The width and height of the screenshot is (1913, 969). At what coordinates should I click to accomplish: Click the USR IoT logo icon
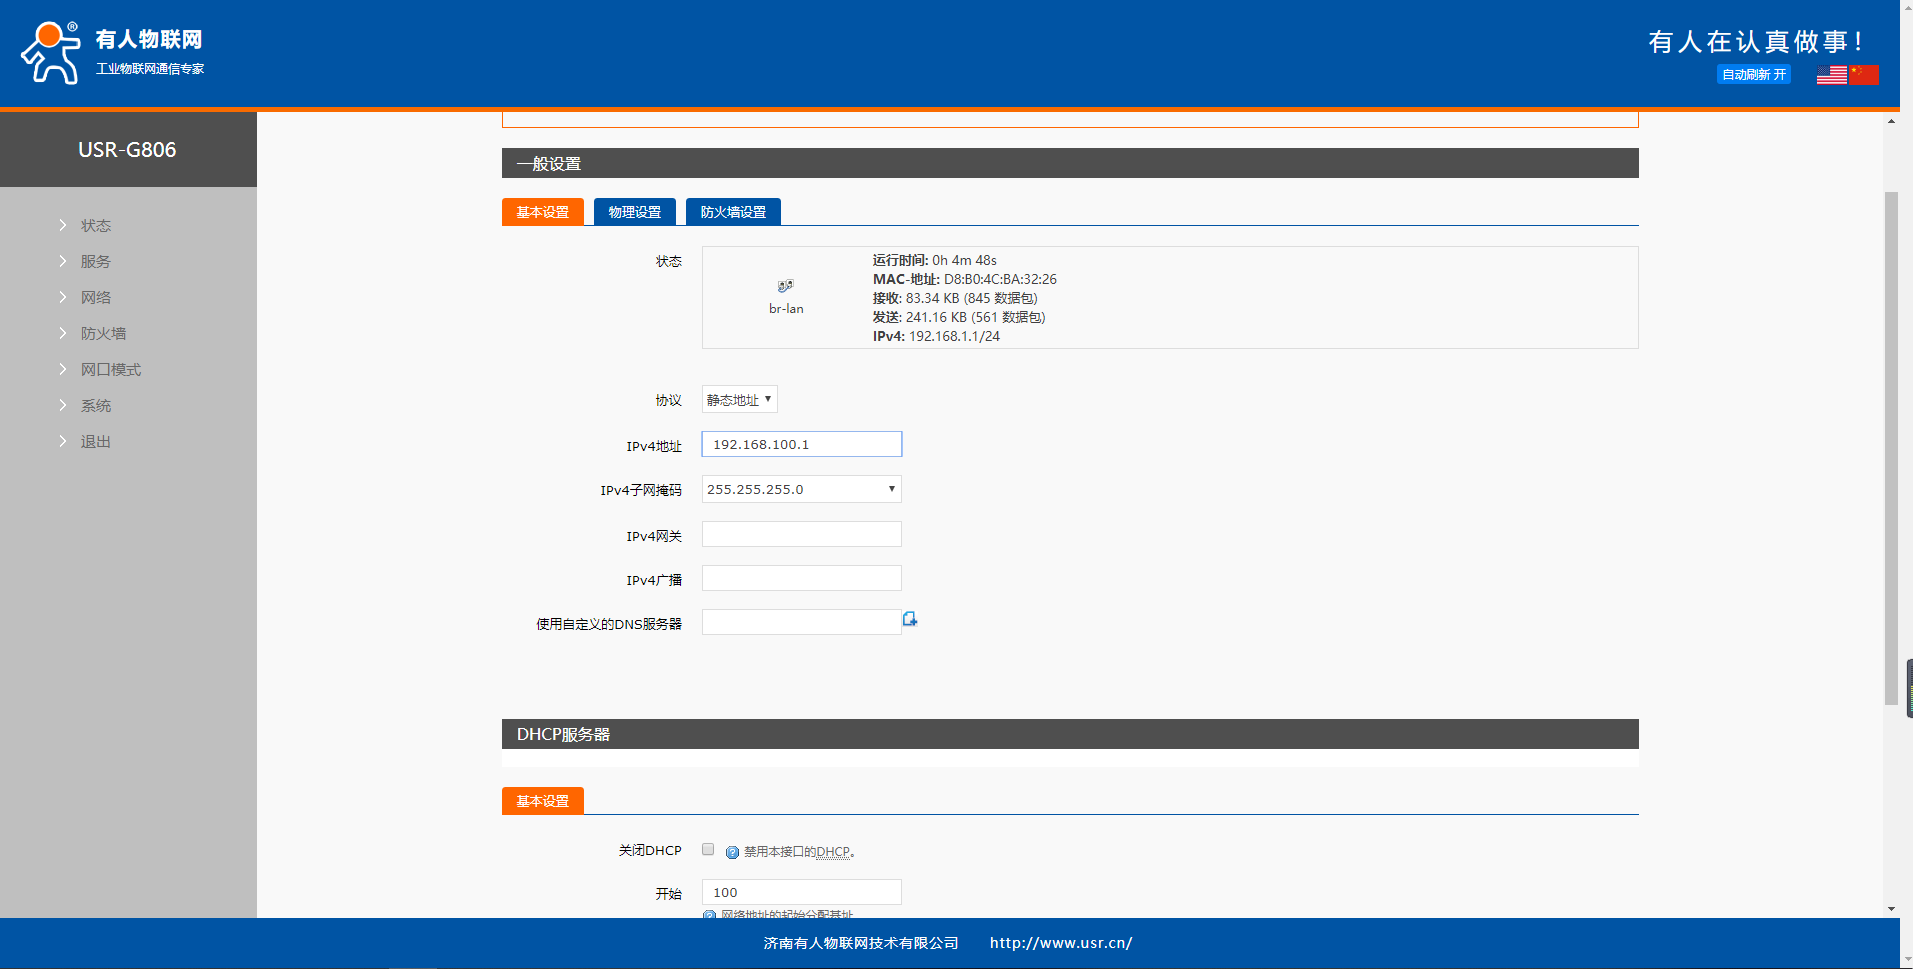pos(50,53)
